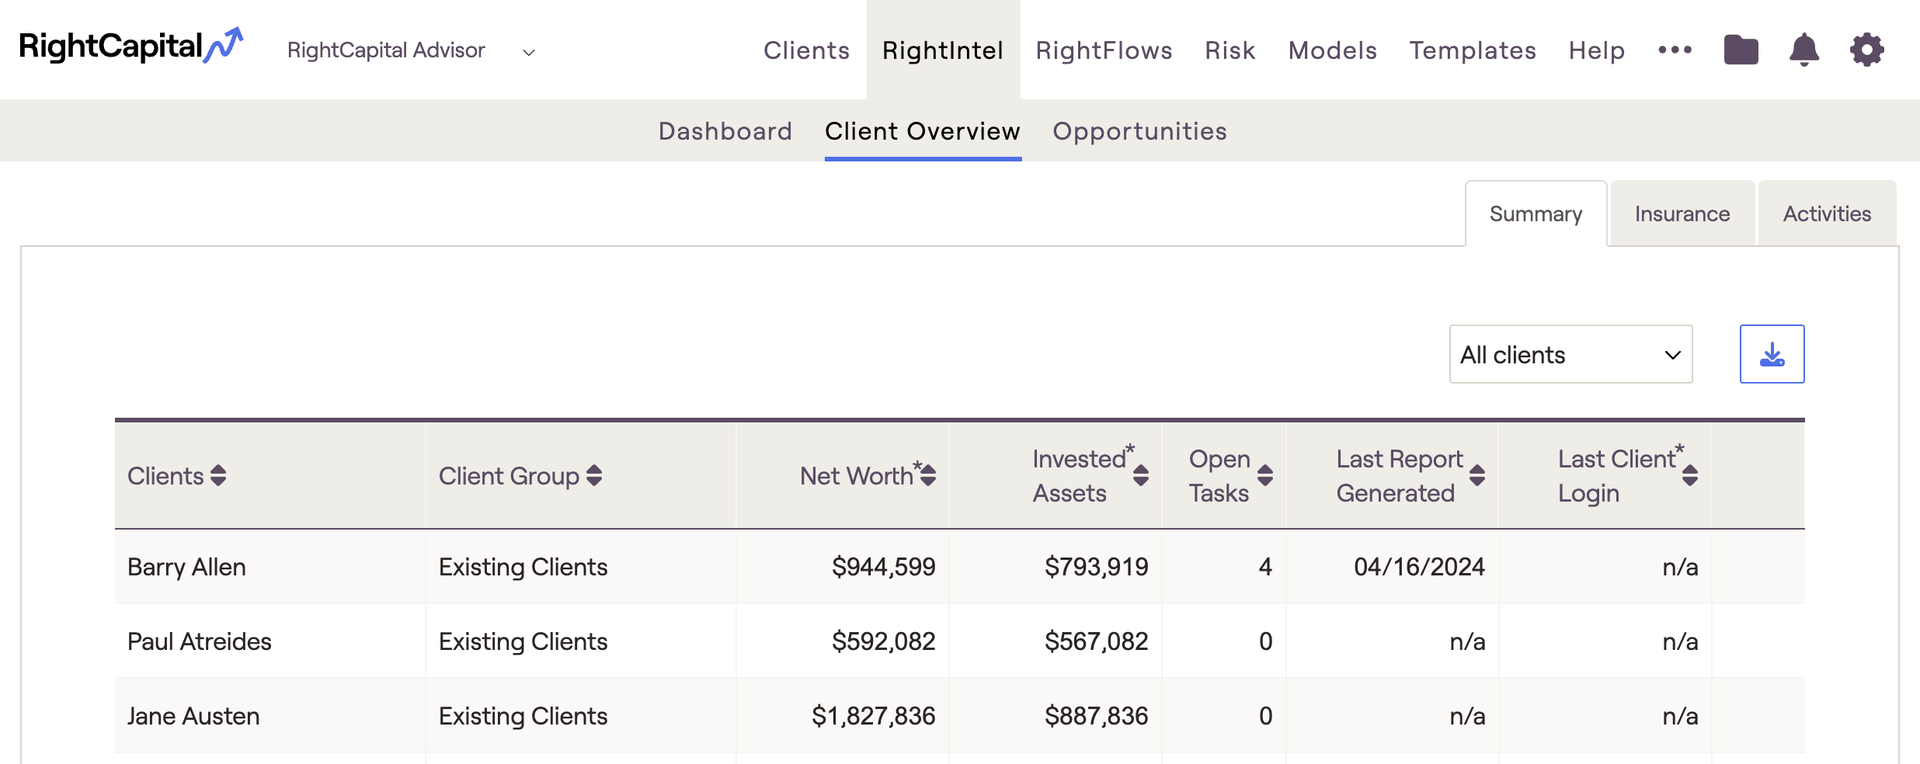This screenshot has height=764, width=1920.
Task: Sort by Open Tasks column arrows
Action: (1265, 476)
